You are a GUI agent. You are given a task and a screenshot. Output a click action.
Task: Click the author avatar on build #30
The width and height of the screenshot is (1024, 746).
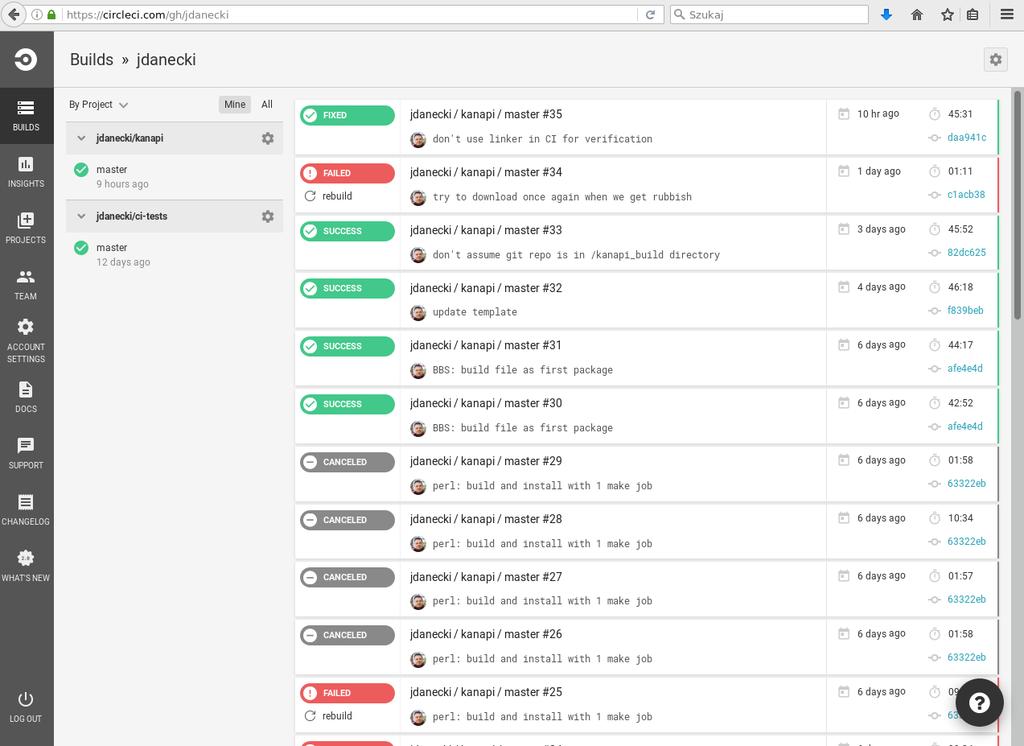tap(418, 429)
